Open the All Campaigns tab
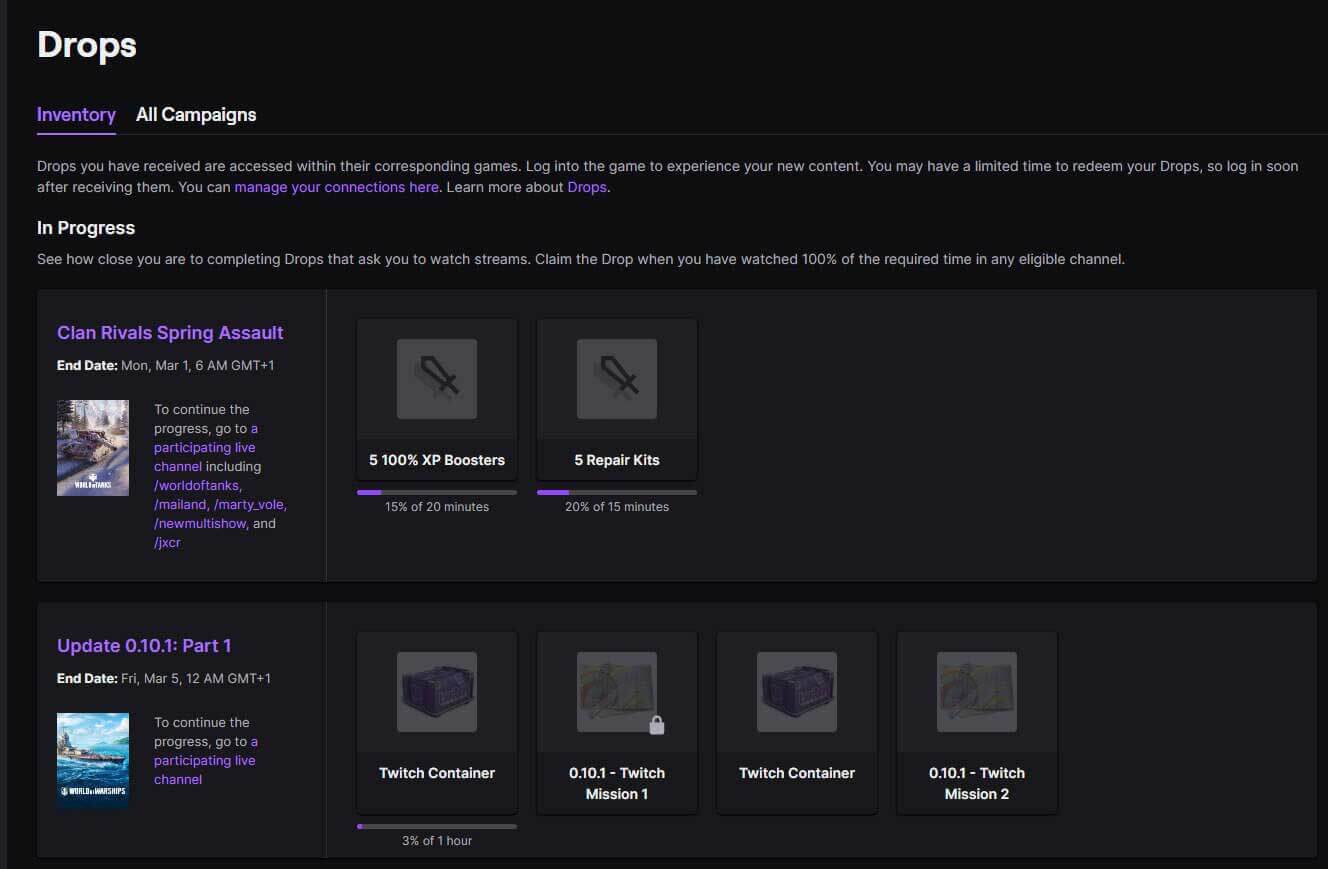The width and height of the screenshot is (1328, 869). pyautogui.click(x=196, y=114)
